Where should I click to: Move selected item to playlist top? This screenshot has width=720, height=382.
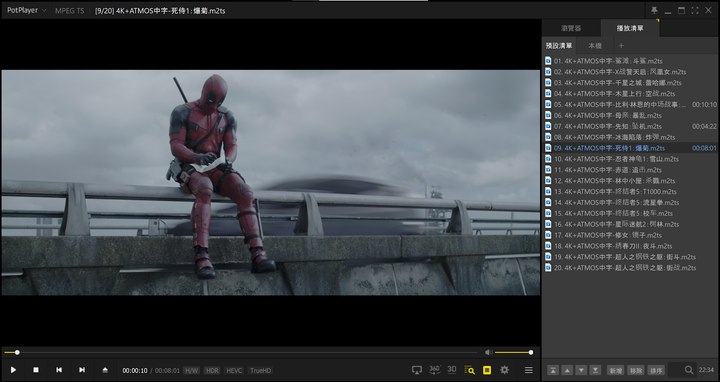click(553, 370)
